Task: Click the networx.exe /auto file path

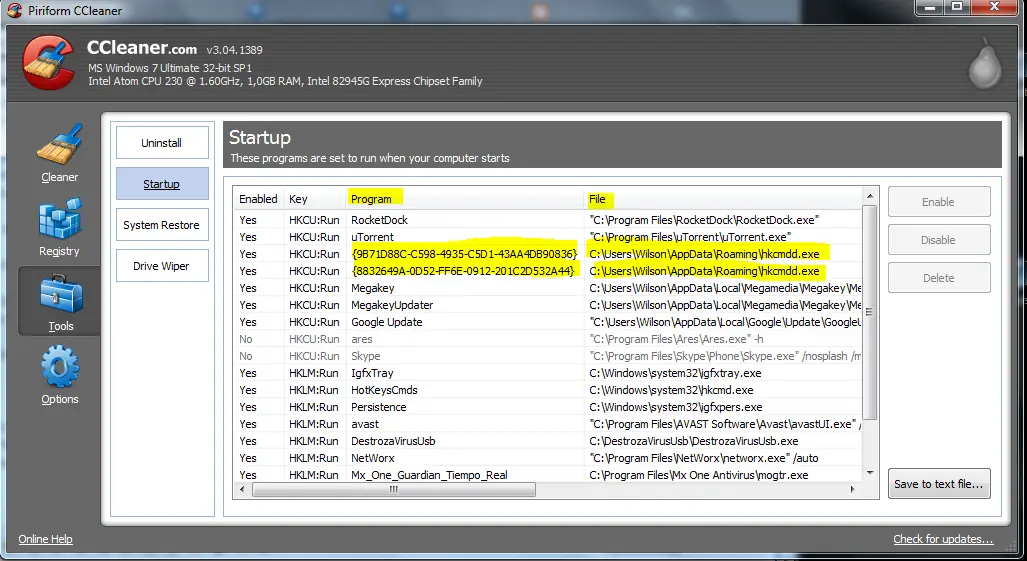Action: (x=704, y=458)
